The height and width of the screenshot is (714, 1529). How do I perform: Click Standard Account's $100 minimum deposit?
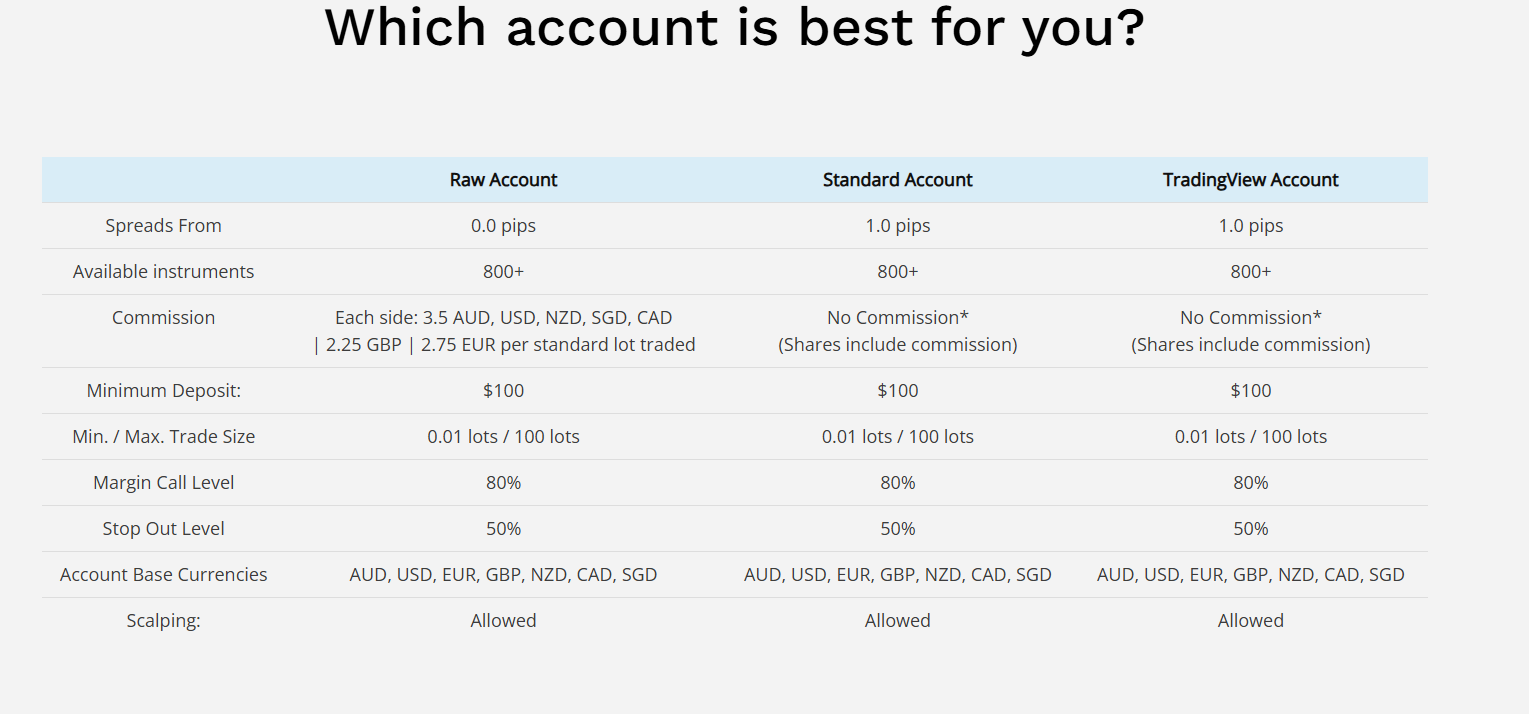897,391
